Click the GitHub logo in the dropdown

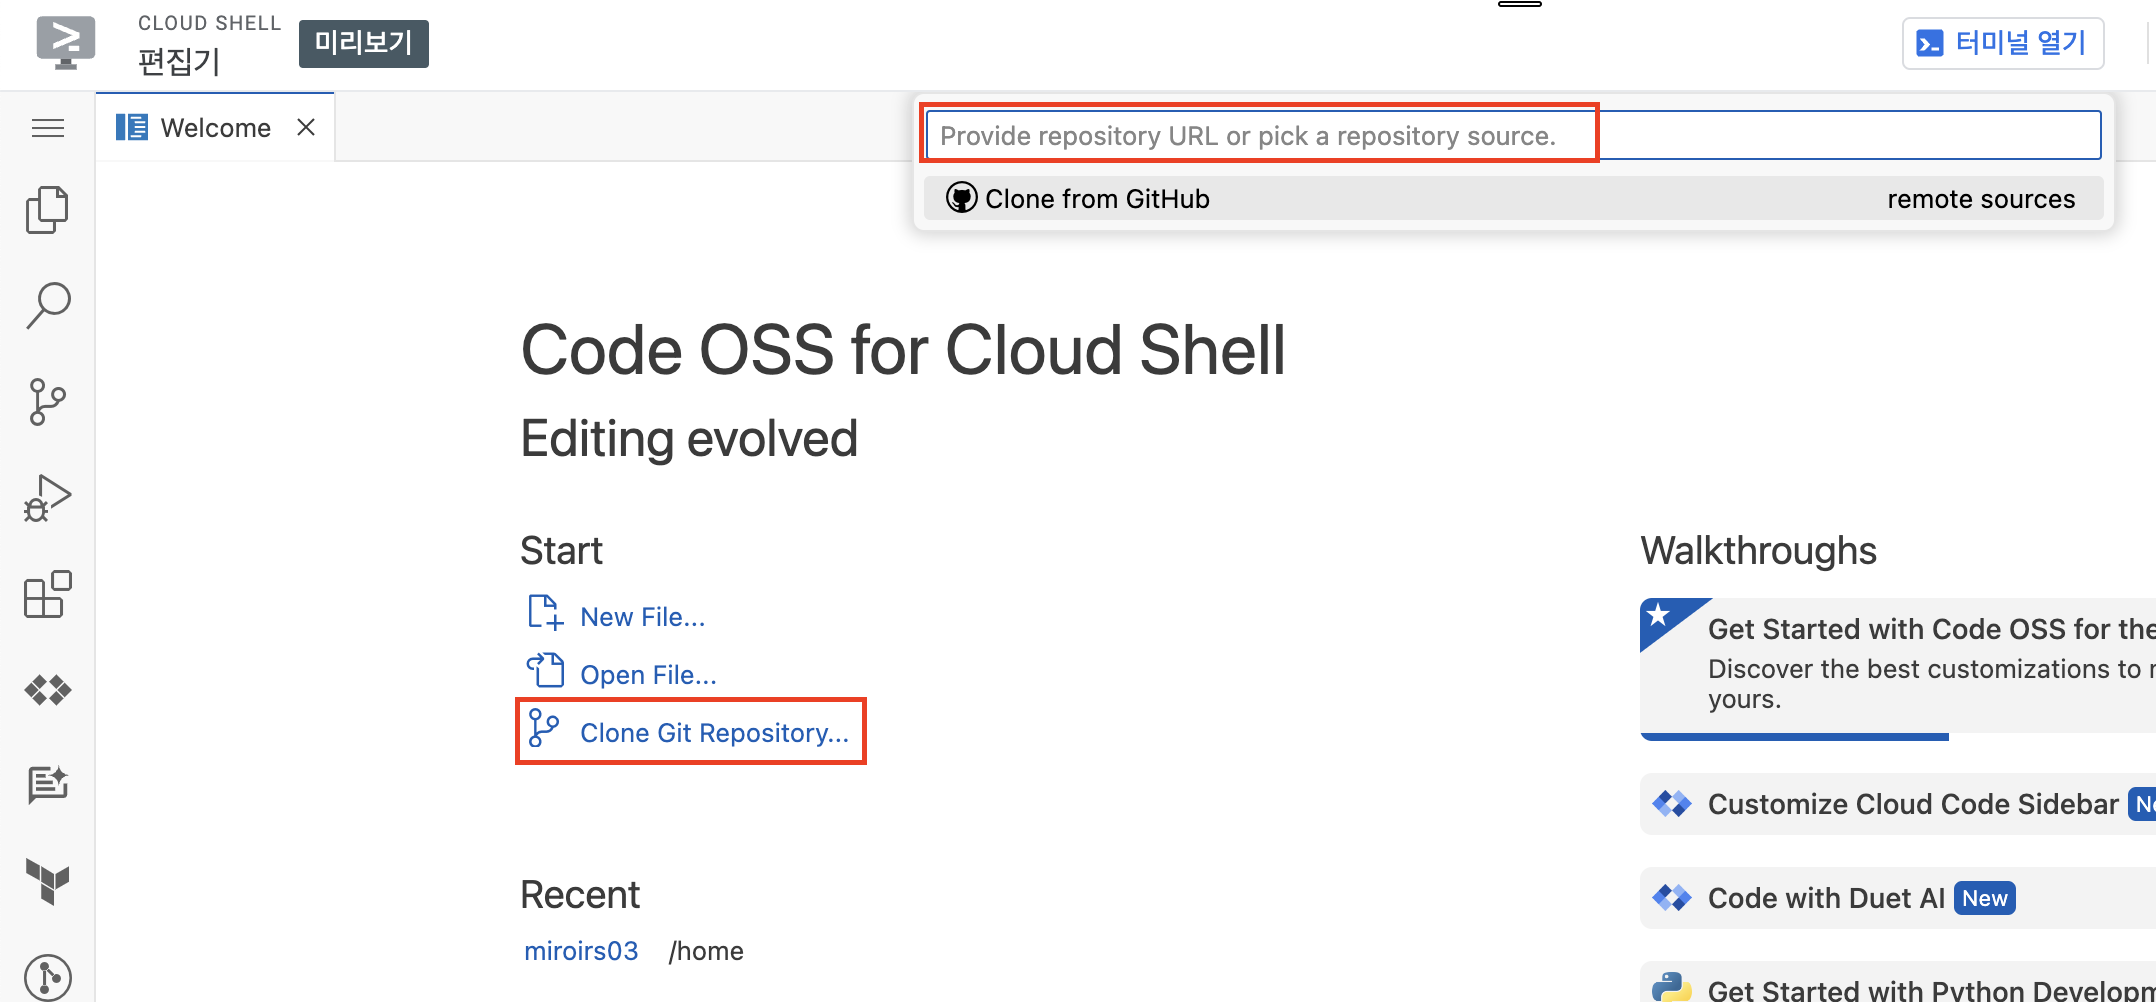[x=962, y=198]
